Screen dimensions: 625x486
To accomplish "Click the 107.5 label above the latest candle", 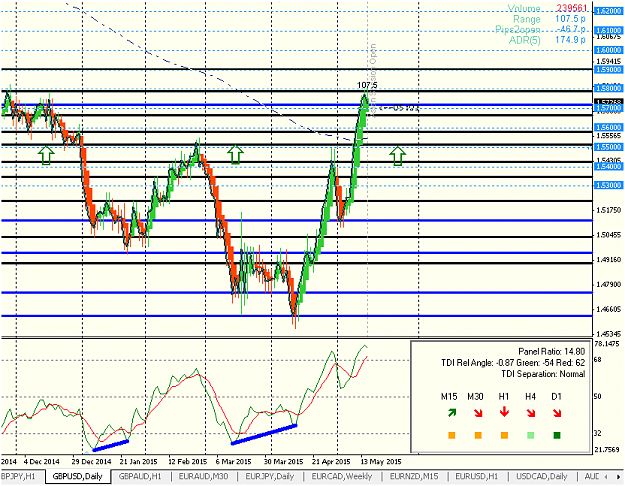I will (x=367, y=85).
